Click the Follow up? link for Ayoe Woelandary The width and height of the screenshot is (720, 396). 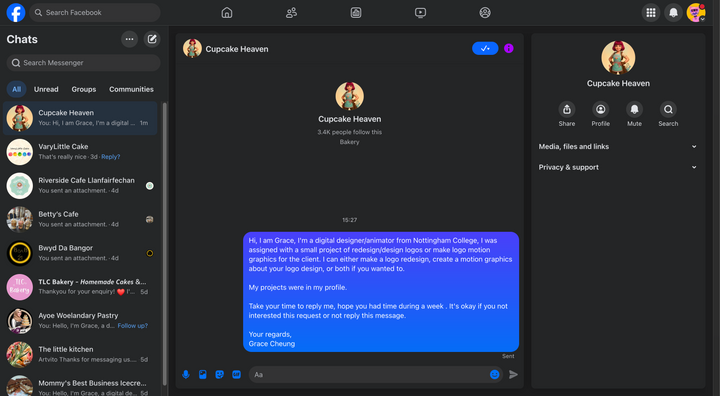point(133,326)
